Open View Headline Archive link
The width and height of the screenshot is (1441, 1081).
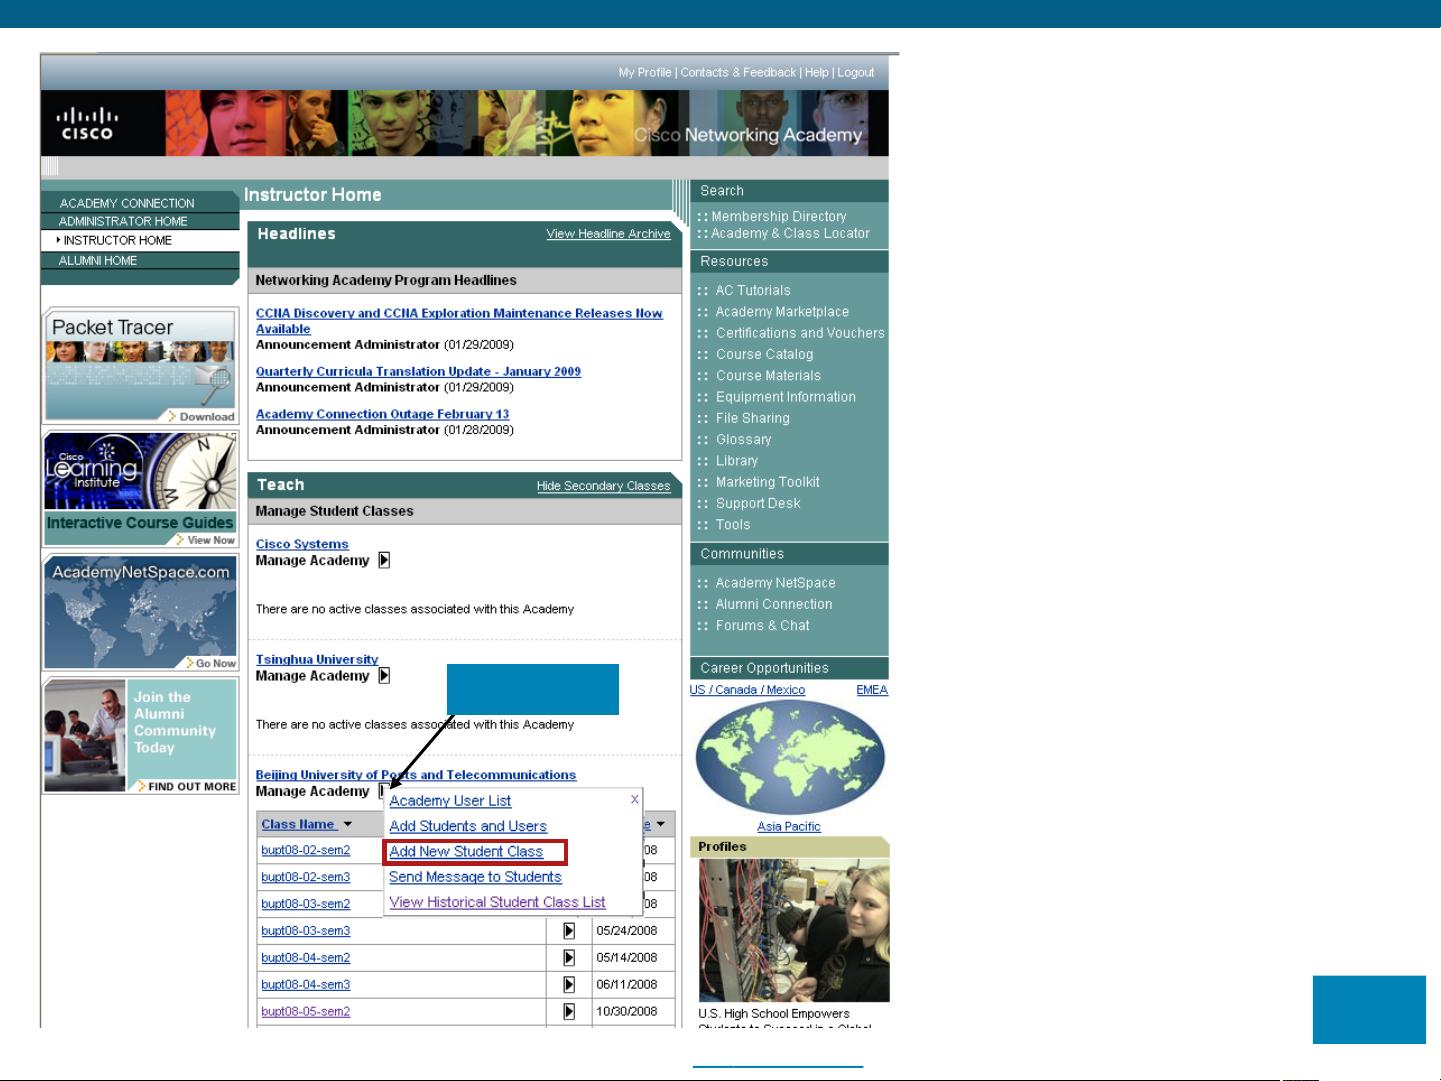[608, 234]
